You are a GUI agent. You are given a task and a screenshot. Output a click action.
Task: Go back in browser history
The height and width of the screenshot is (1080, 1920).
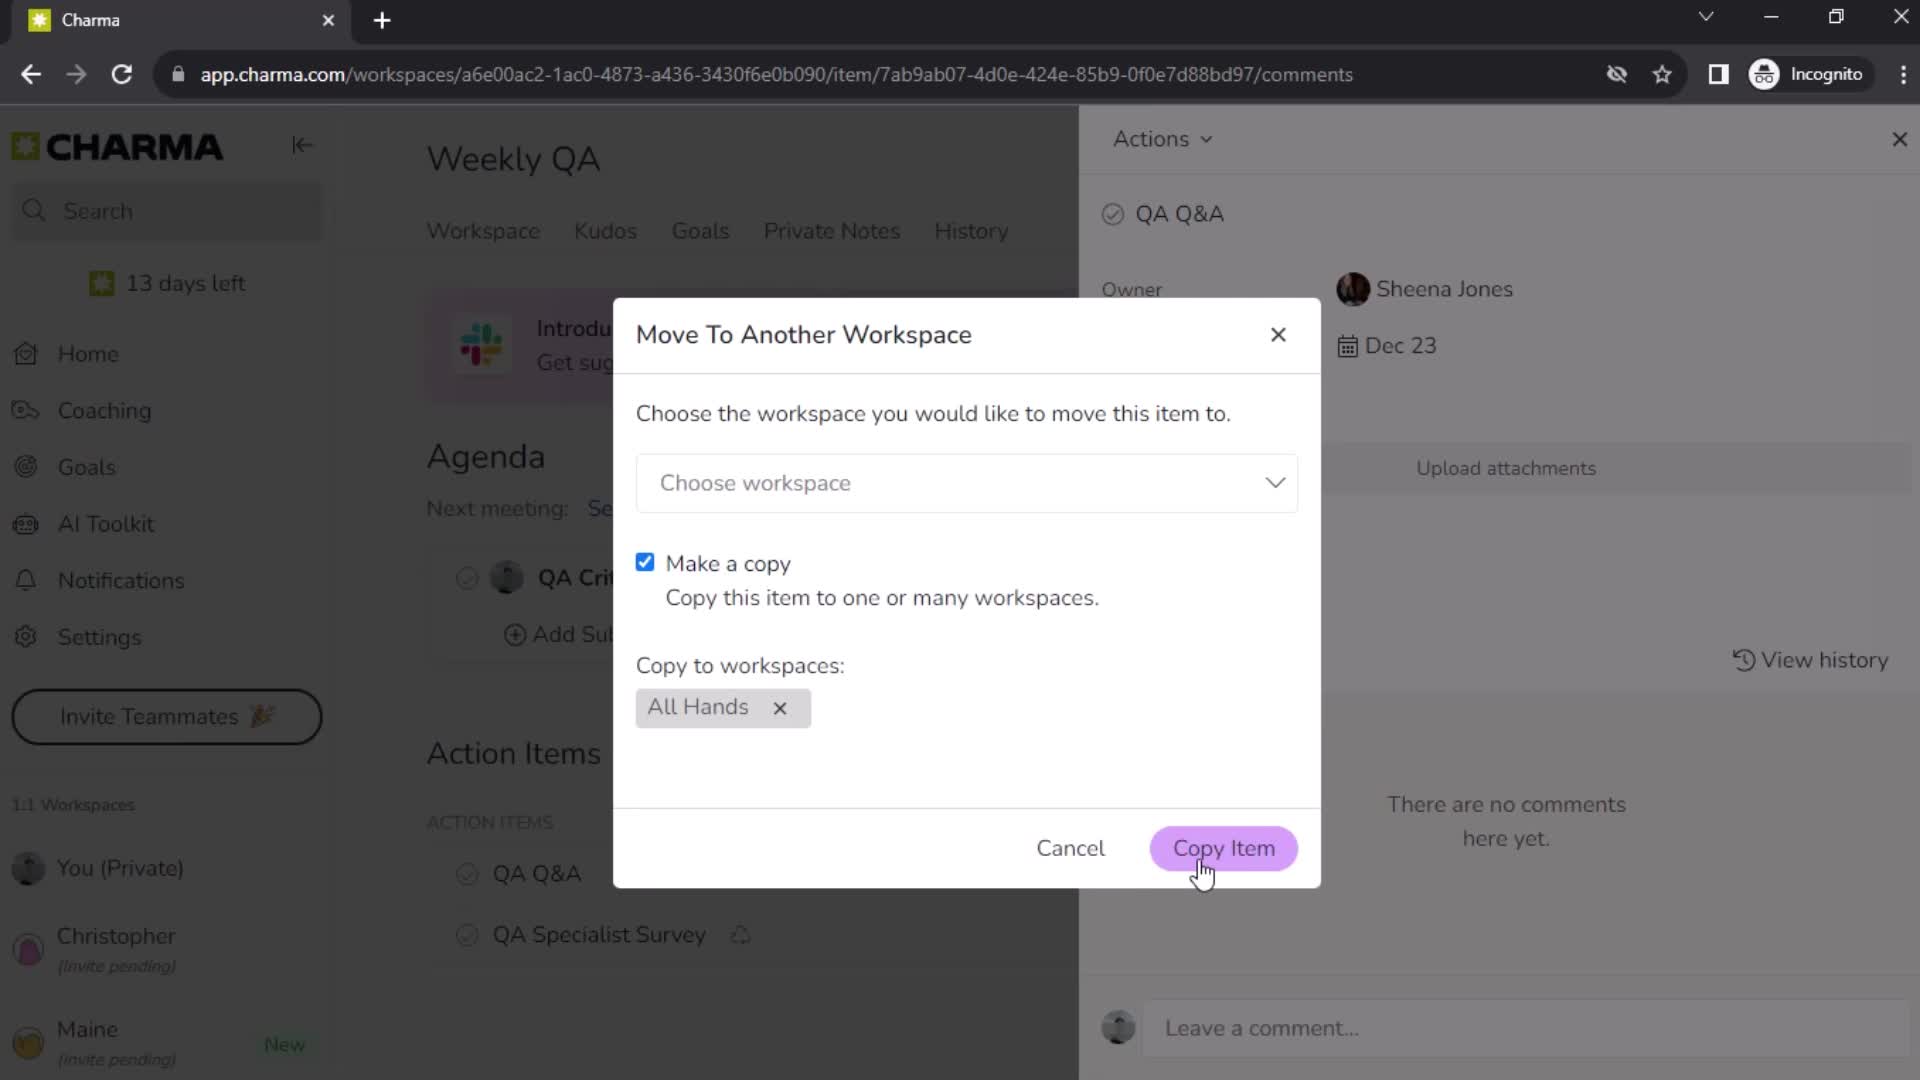(31, 75)
